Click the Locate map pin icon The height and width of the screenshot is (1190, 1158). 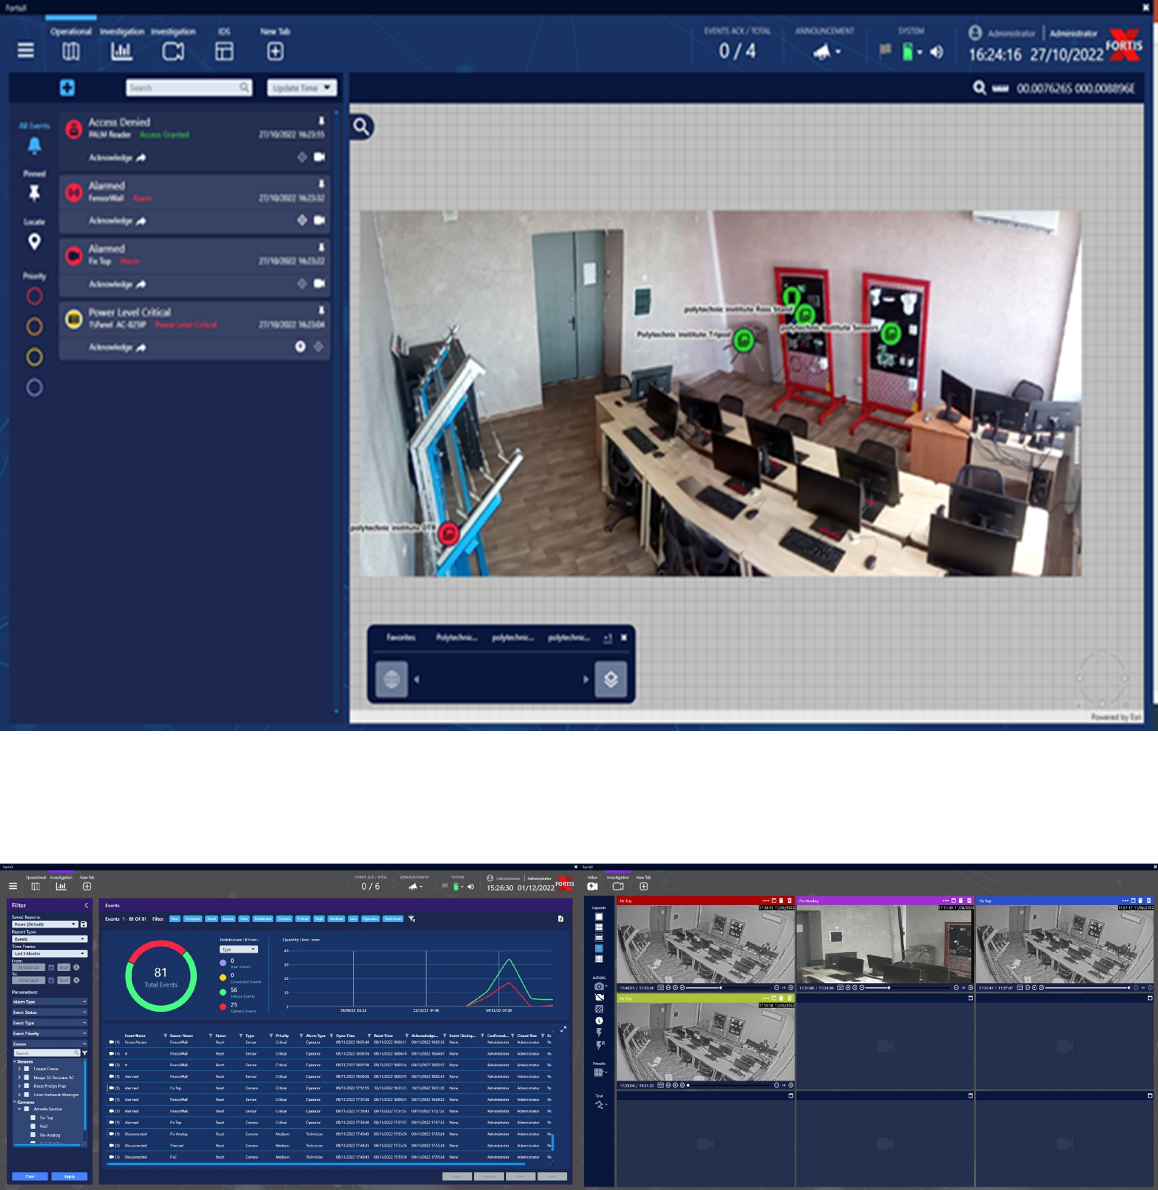34,241
